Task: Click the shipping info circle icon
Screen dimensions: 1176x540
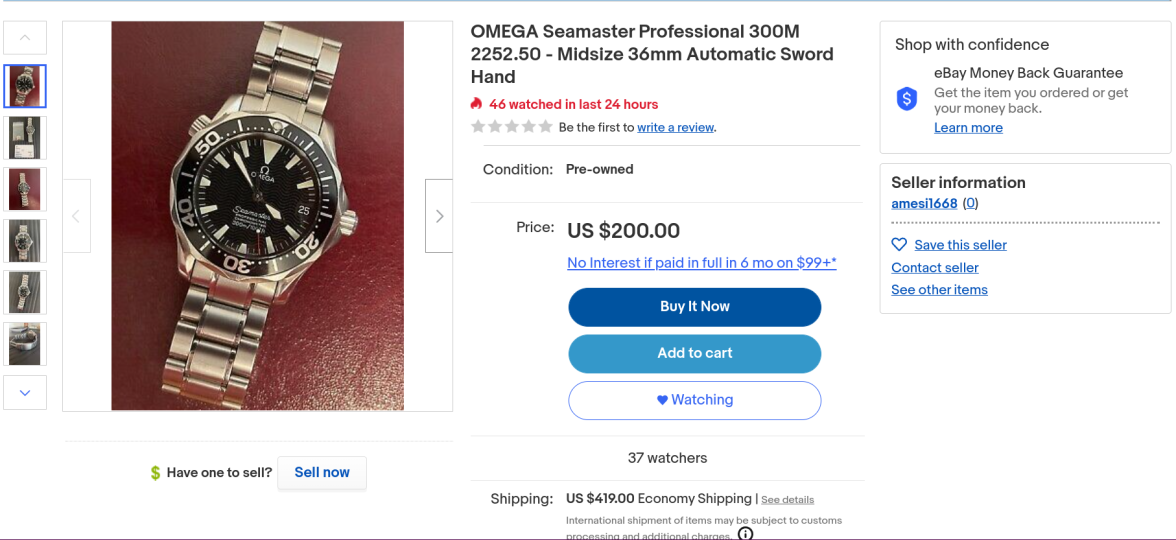Action: 745,534
